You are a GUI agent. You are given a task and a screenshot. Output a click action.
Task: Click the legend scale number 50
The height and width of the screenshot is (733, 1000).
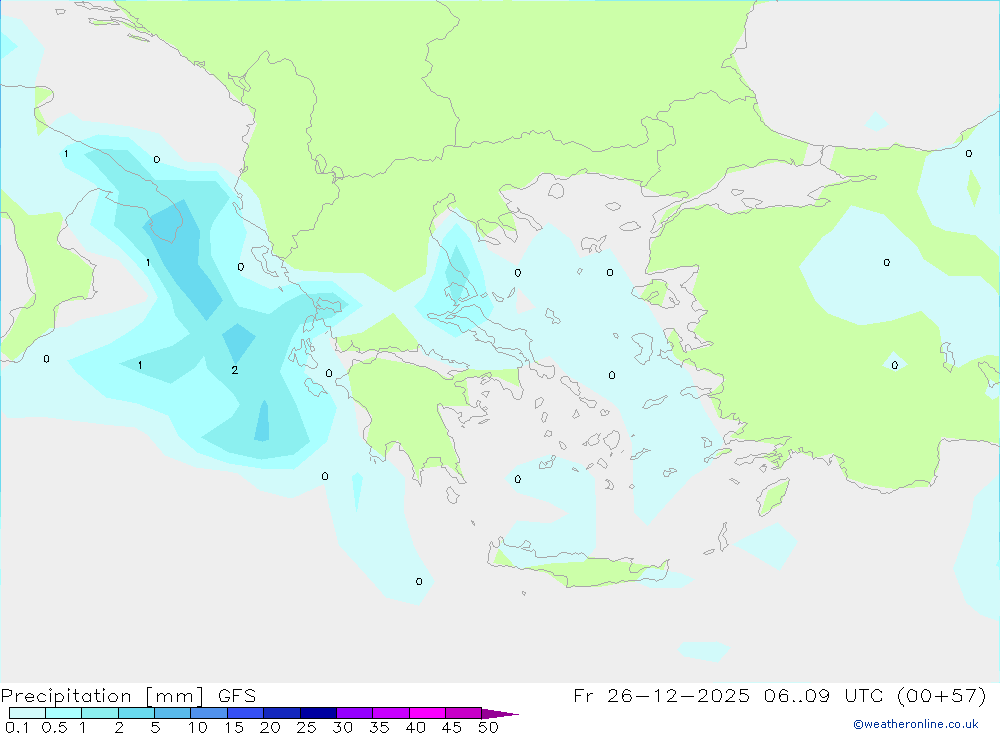point(488,727)
